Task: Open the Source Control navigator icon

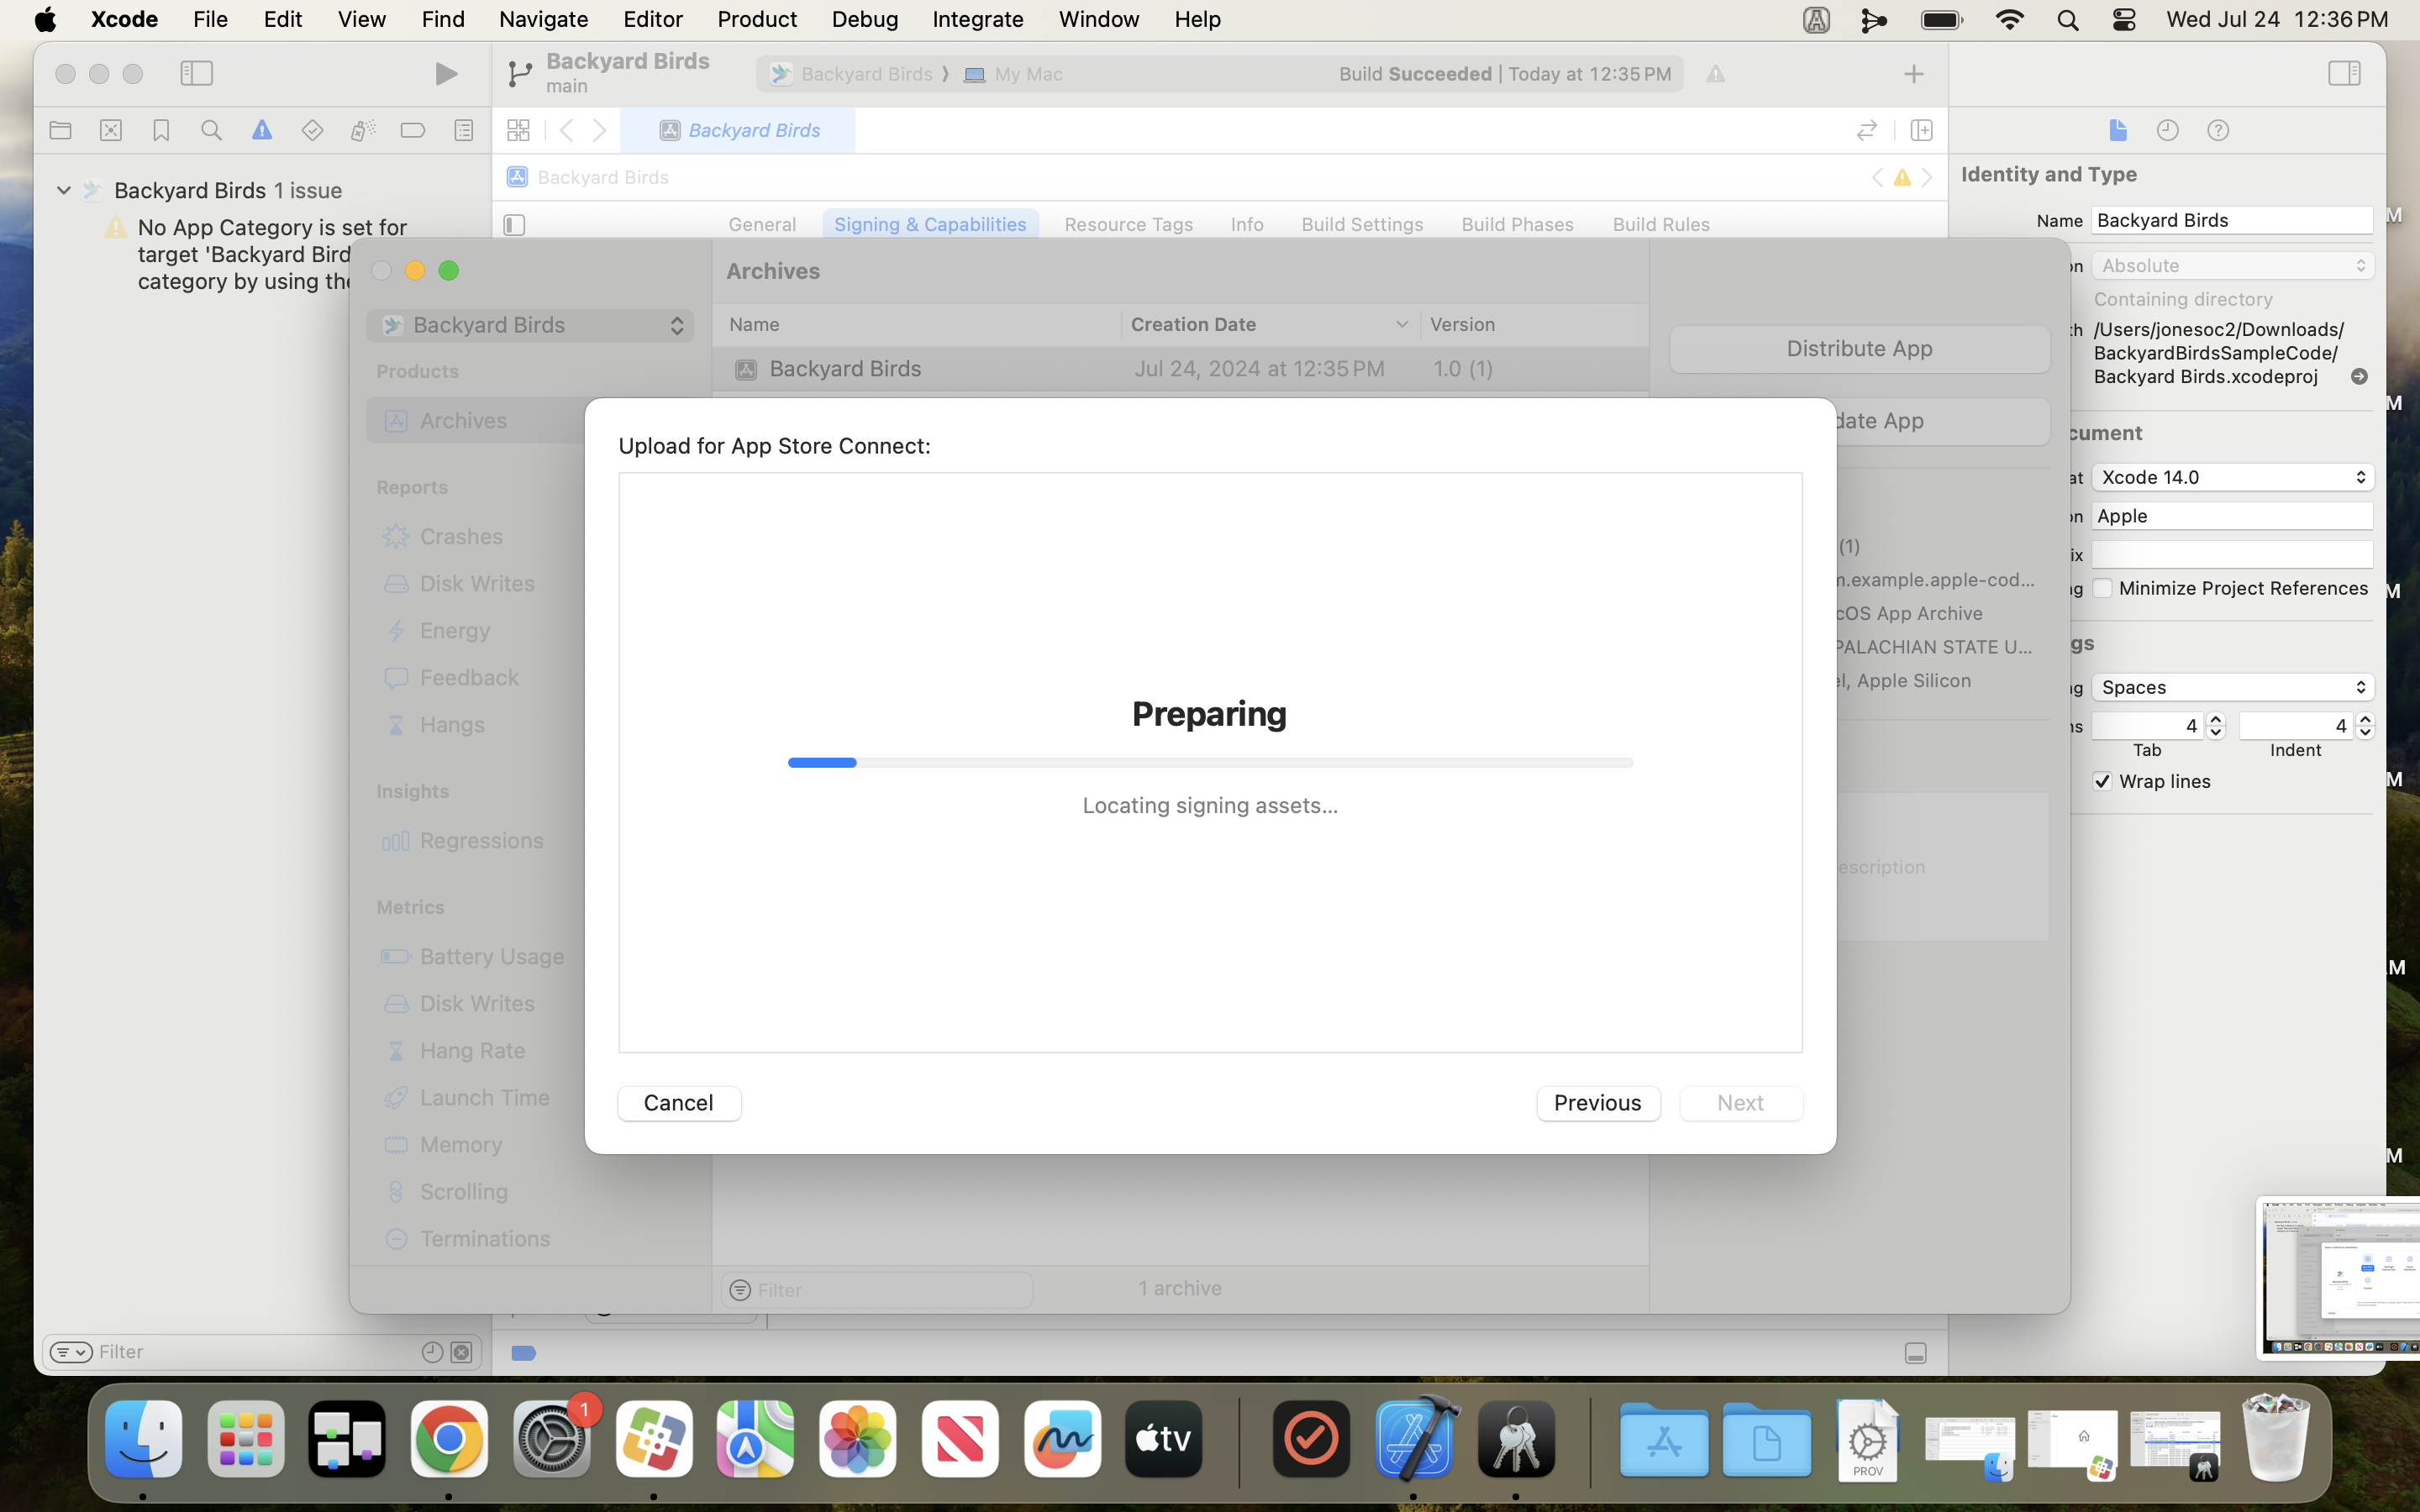Action: [x=111, y=130]
